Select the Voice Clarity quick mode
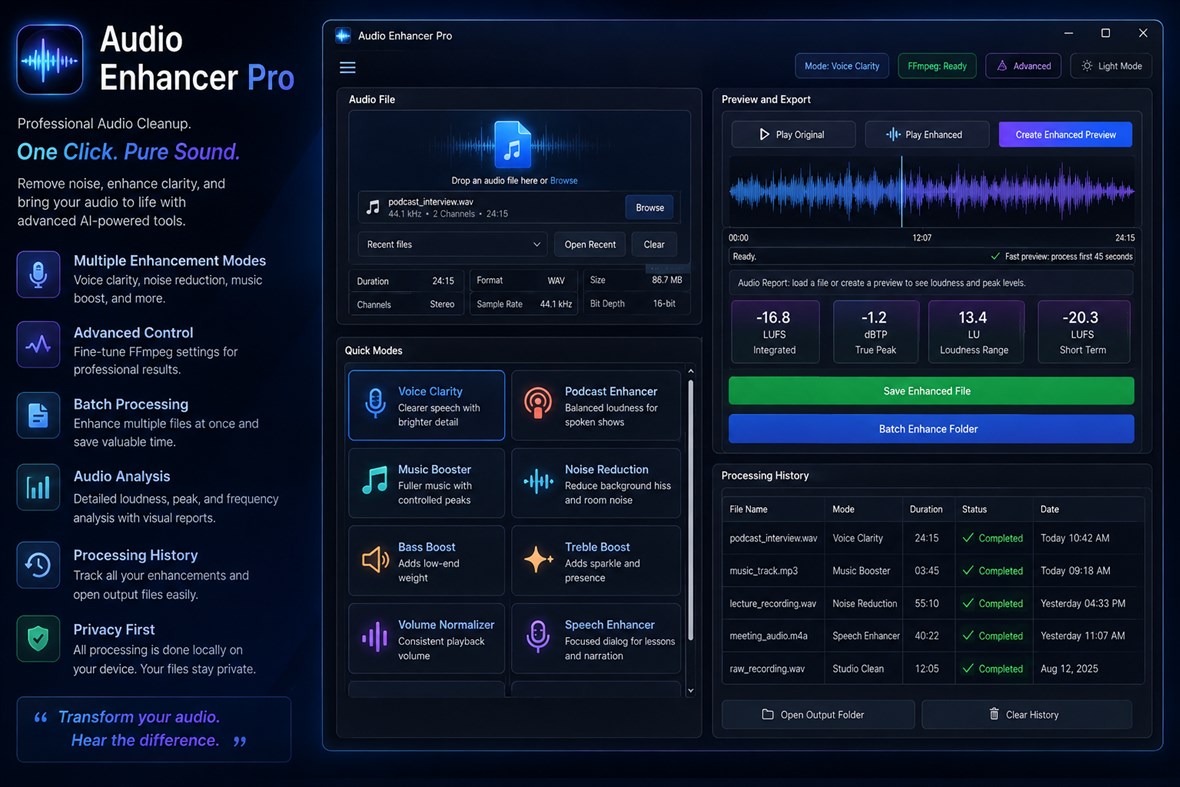1180x787 pixels. tap(427, 405)
